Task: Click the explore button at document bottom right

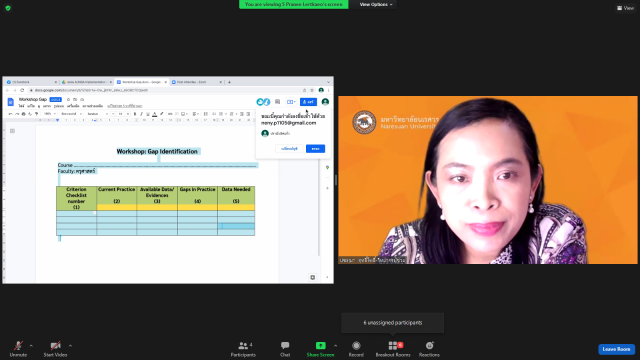Action: pos(313,278)
